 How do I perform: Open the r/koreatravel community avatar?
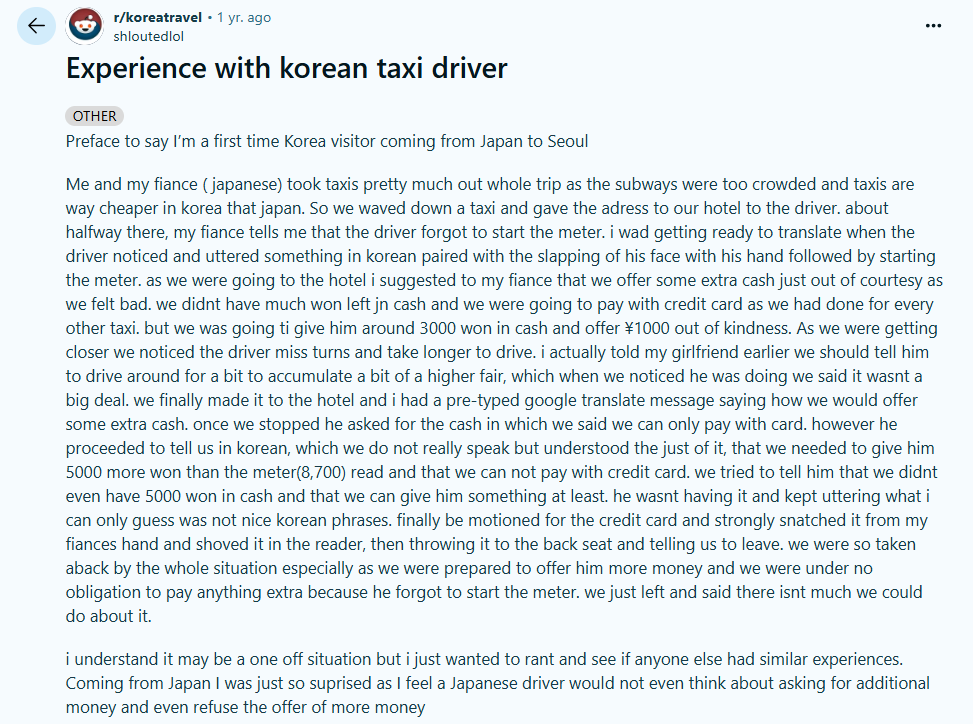85,25
